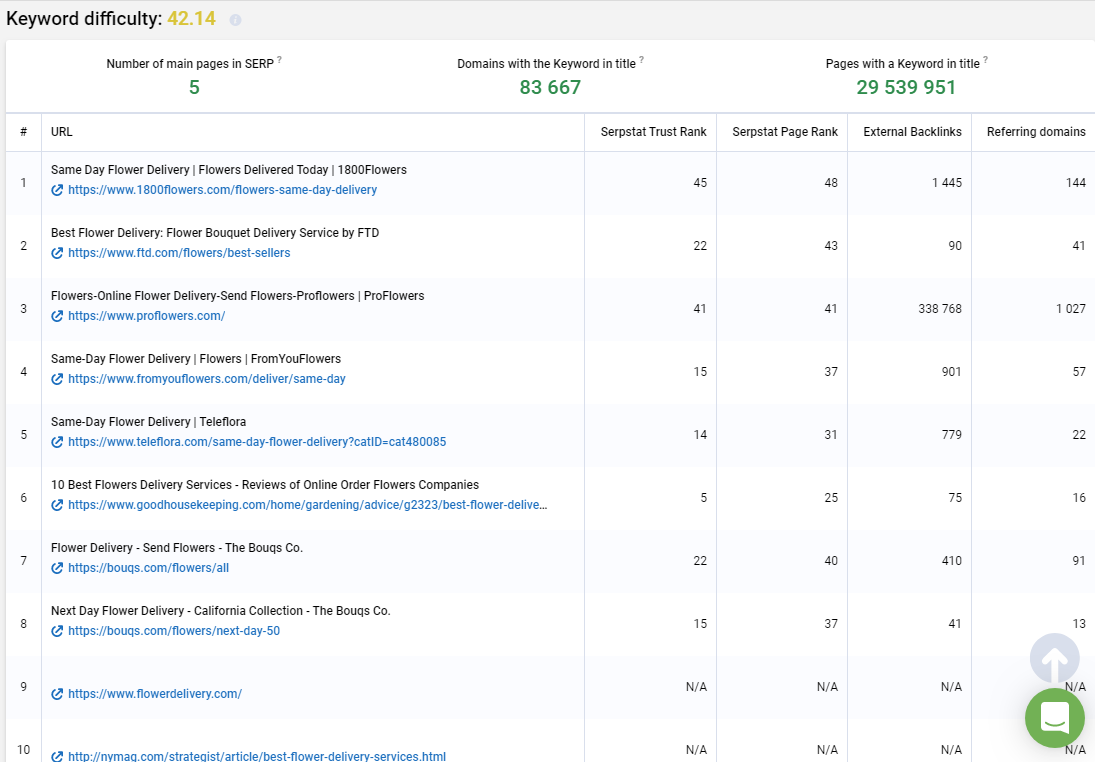
Task: Click title '10 Best Flowers Delivery Services - Reviews of Online Order Flowers Companies'
Action: click(x=265, y=485)
